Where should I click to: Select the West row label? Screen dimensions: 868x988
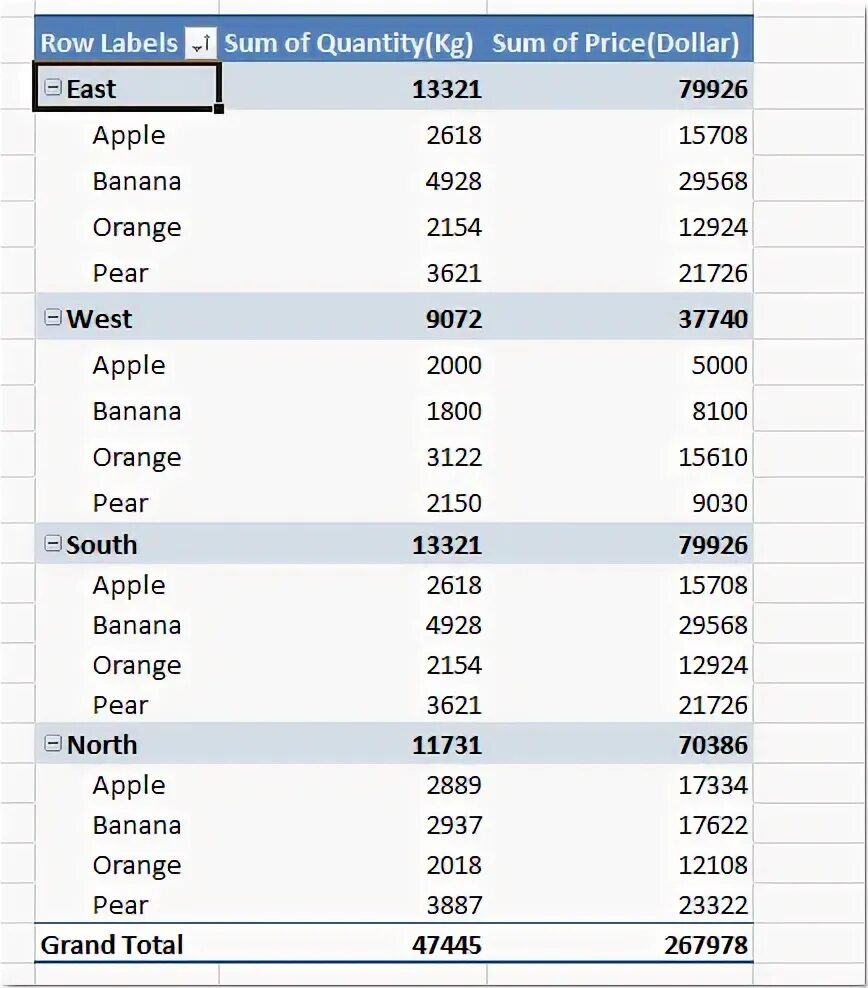[99, 319]
